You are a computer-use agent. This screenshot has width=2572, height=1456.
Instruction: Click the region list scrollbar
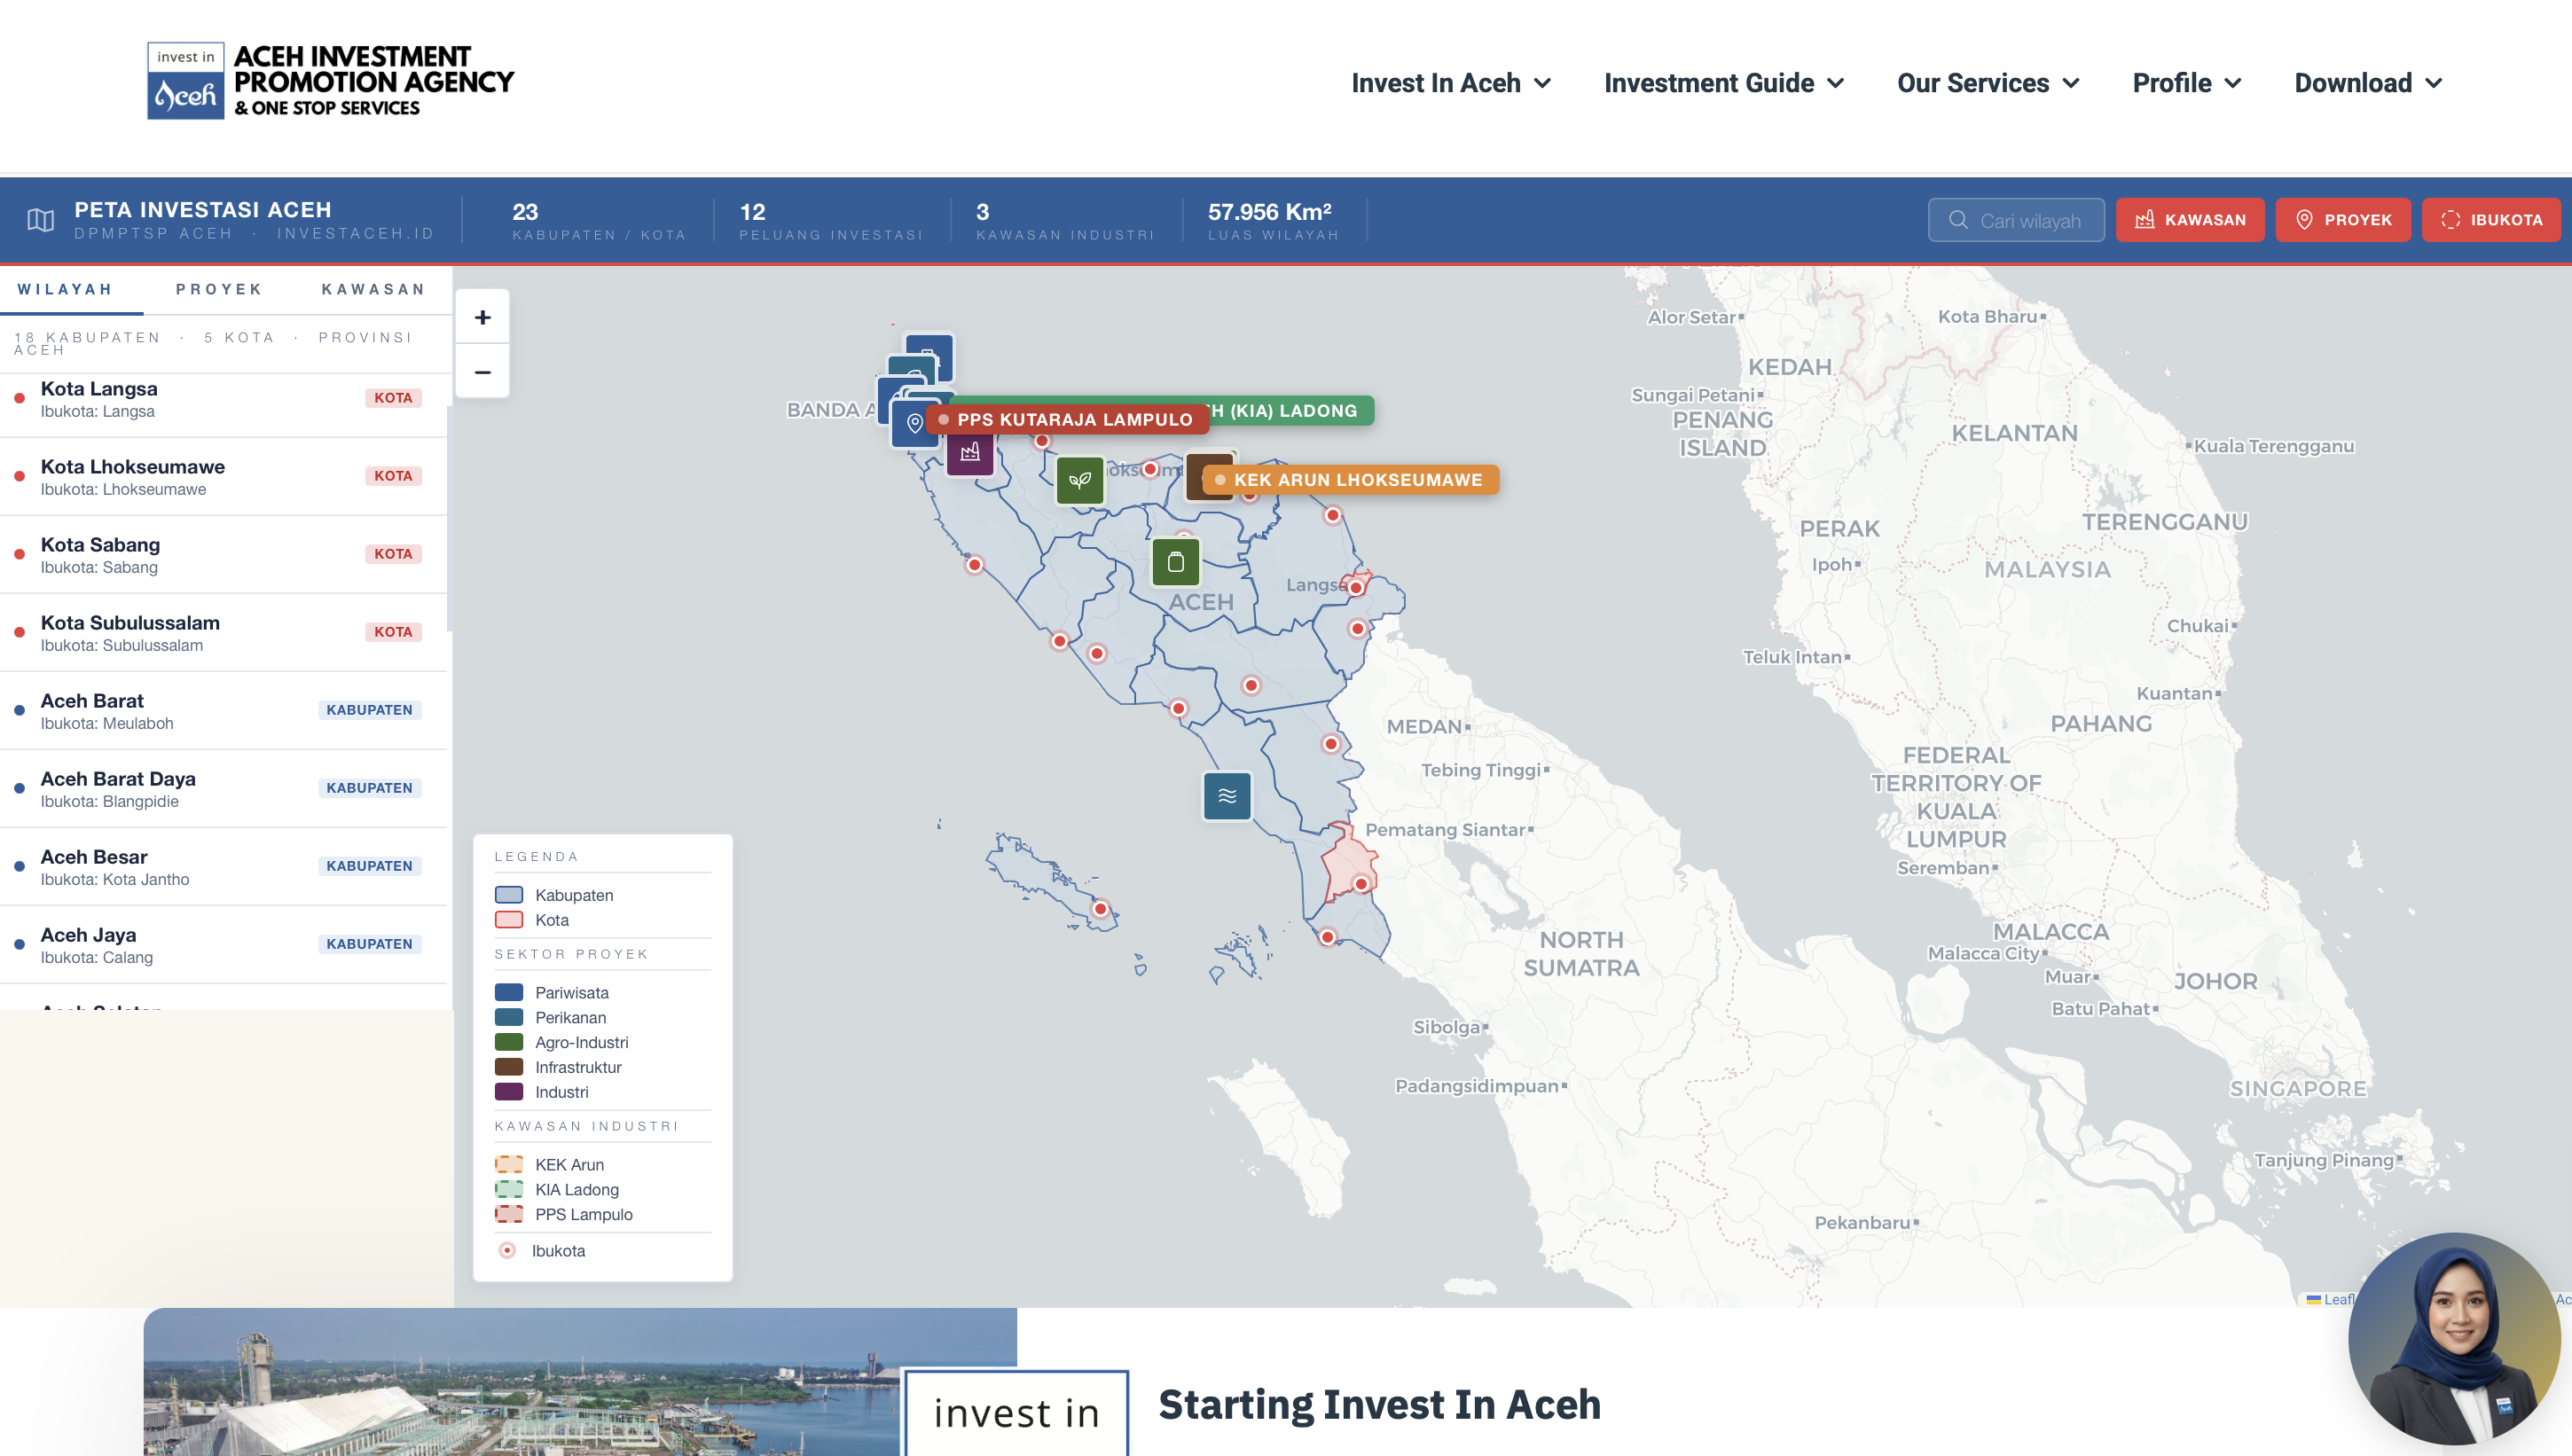coord(449,518)
